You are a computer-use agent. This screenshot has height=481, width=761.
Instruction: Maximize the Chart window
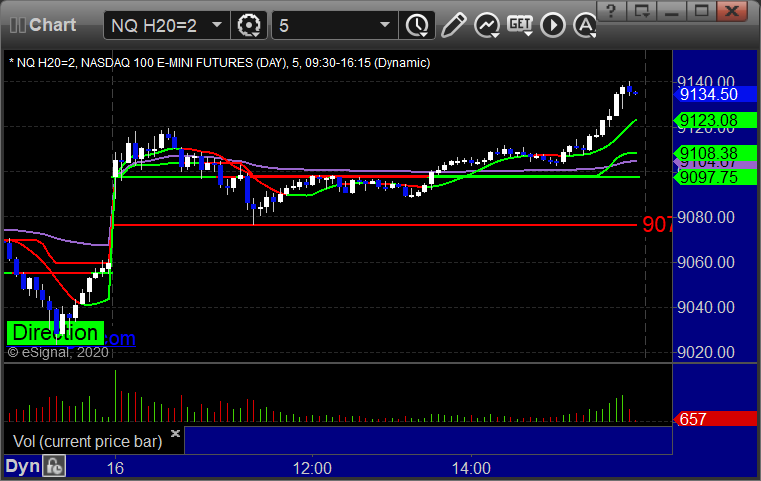pos(701,11)
